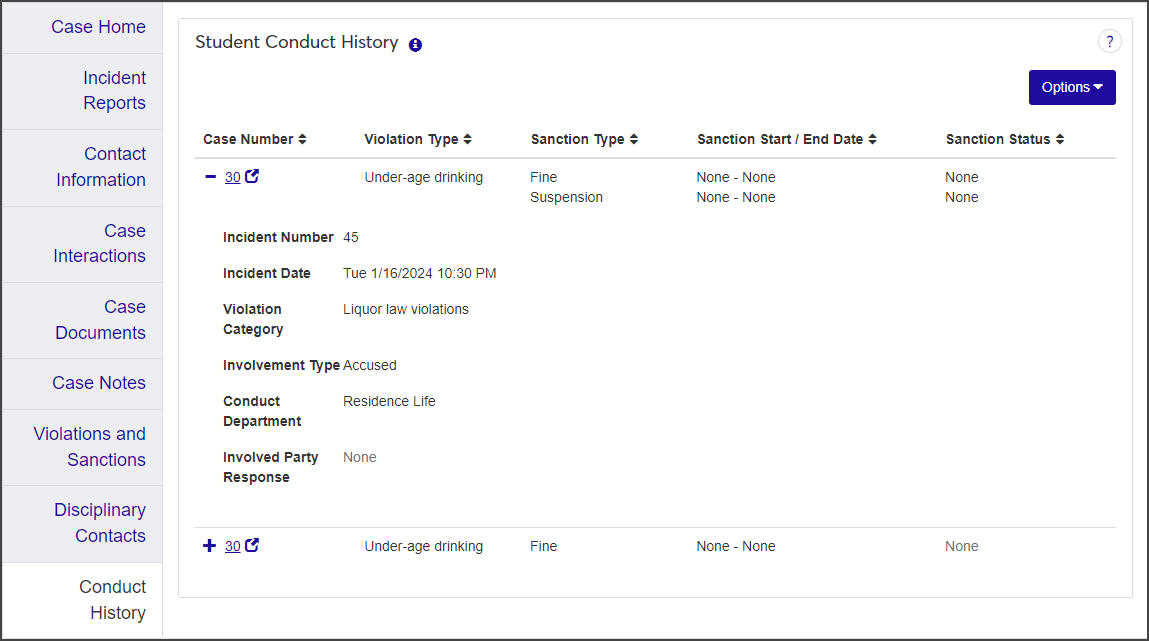Sort by Violation Type column arrows
The width and height of the screenshot is (1149, 641).
(x=467, y=140)
